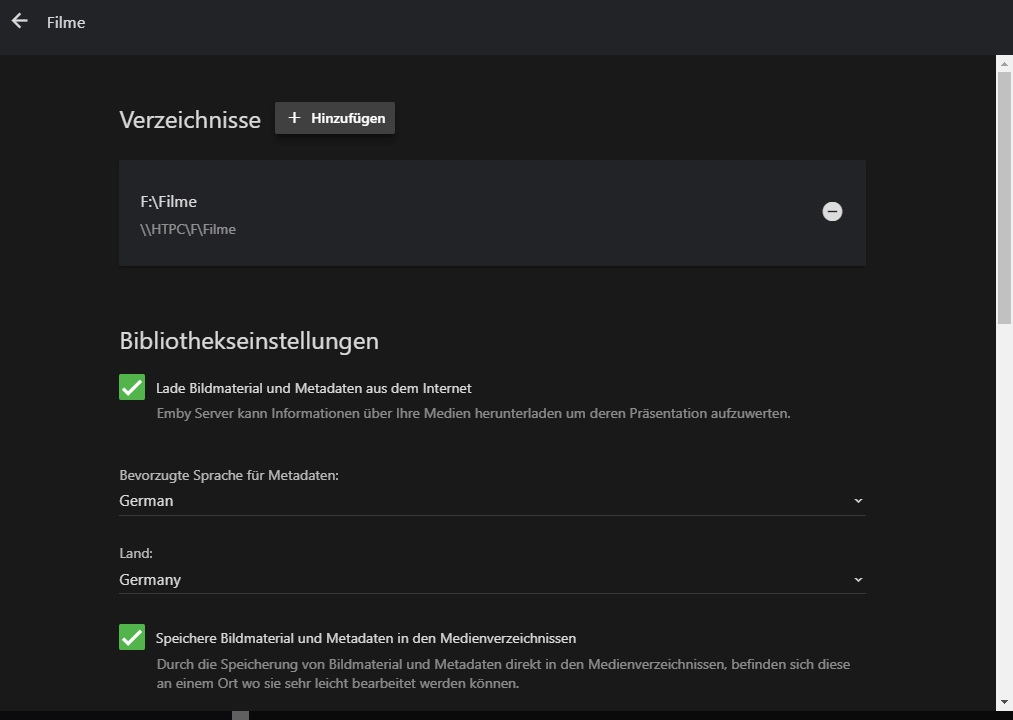Click the Filme page title
Screen dimensions: 1013x720
tap(66, 23)
